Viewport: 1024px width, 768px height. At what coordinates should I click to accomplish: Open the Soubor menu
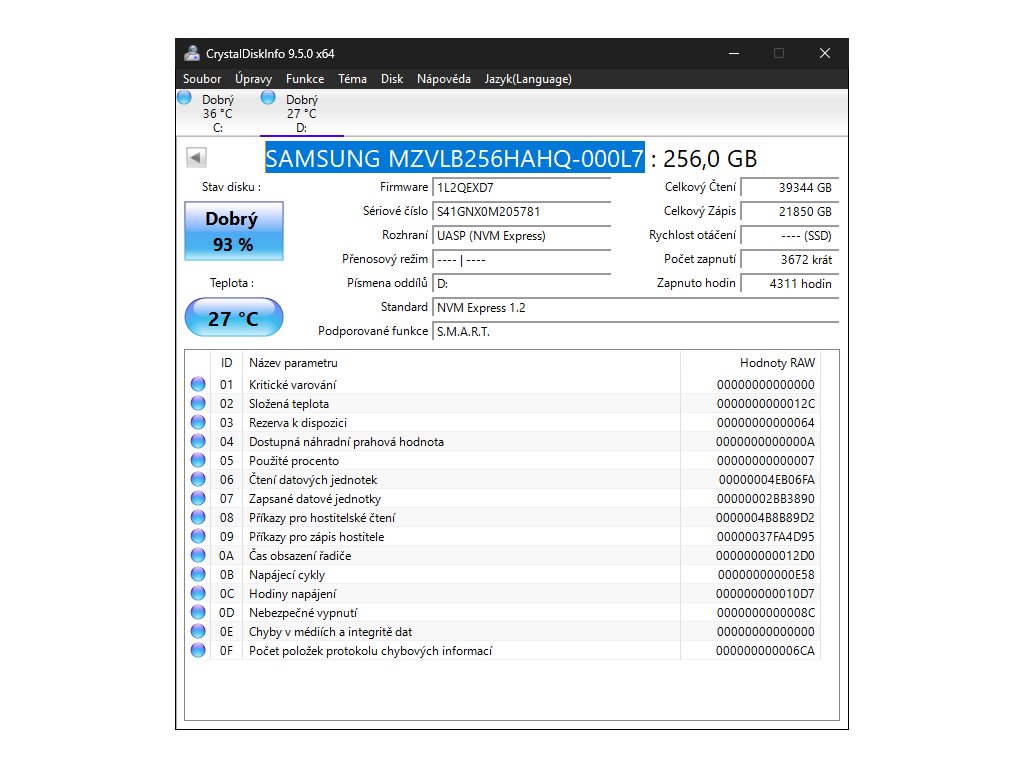(x=202, y=79)
